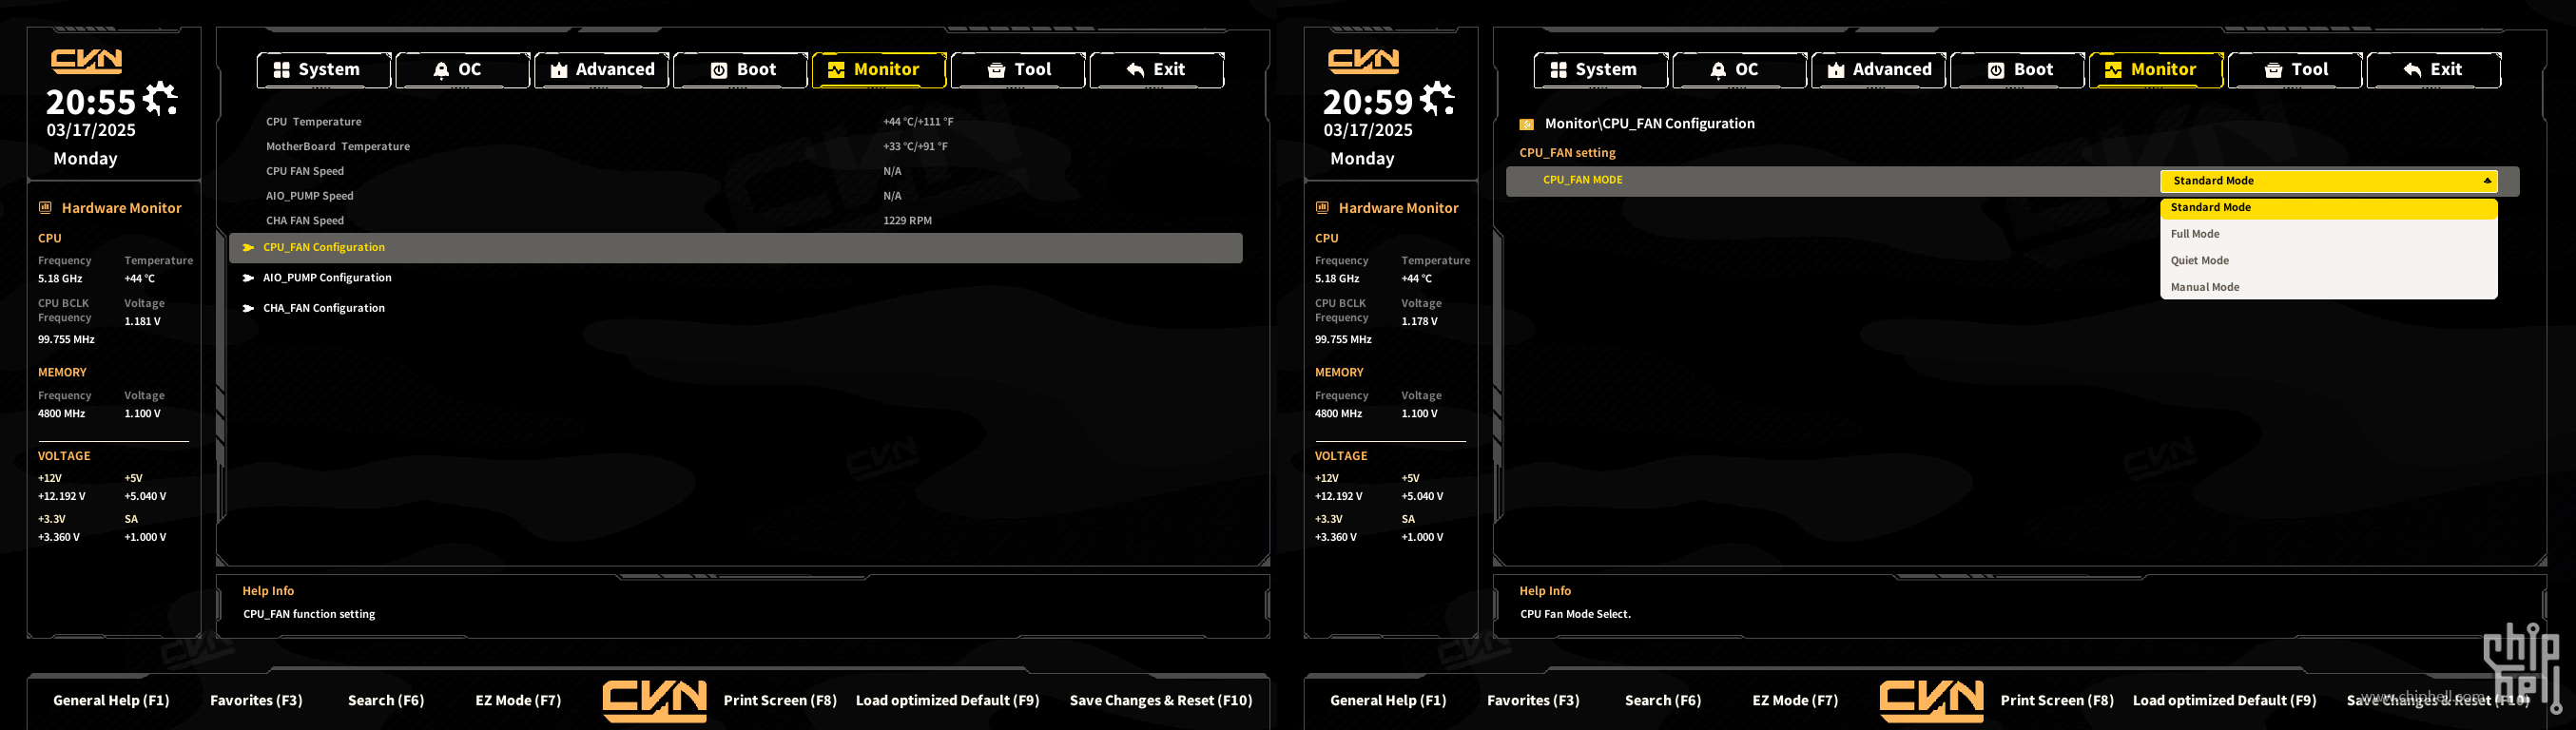The width and height of the screenshot is (2576, 730).
Task: Choose Standard Mode from the dropdown list
Action: click(x=2329, y=208)
